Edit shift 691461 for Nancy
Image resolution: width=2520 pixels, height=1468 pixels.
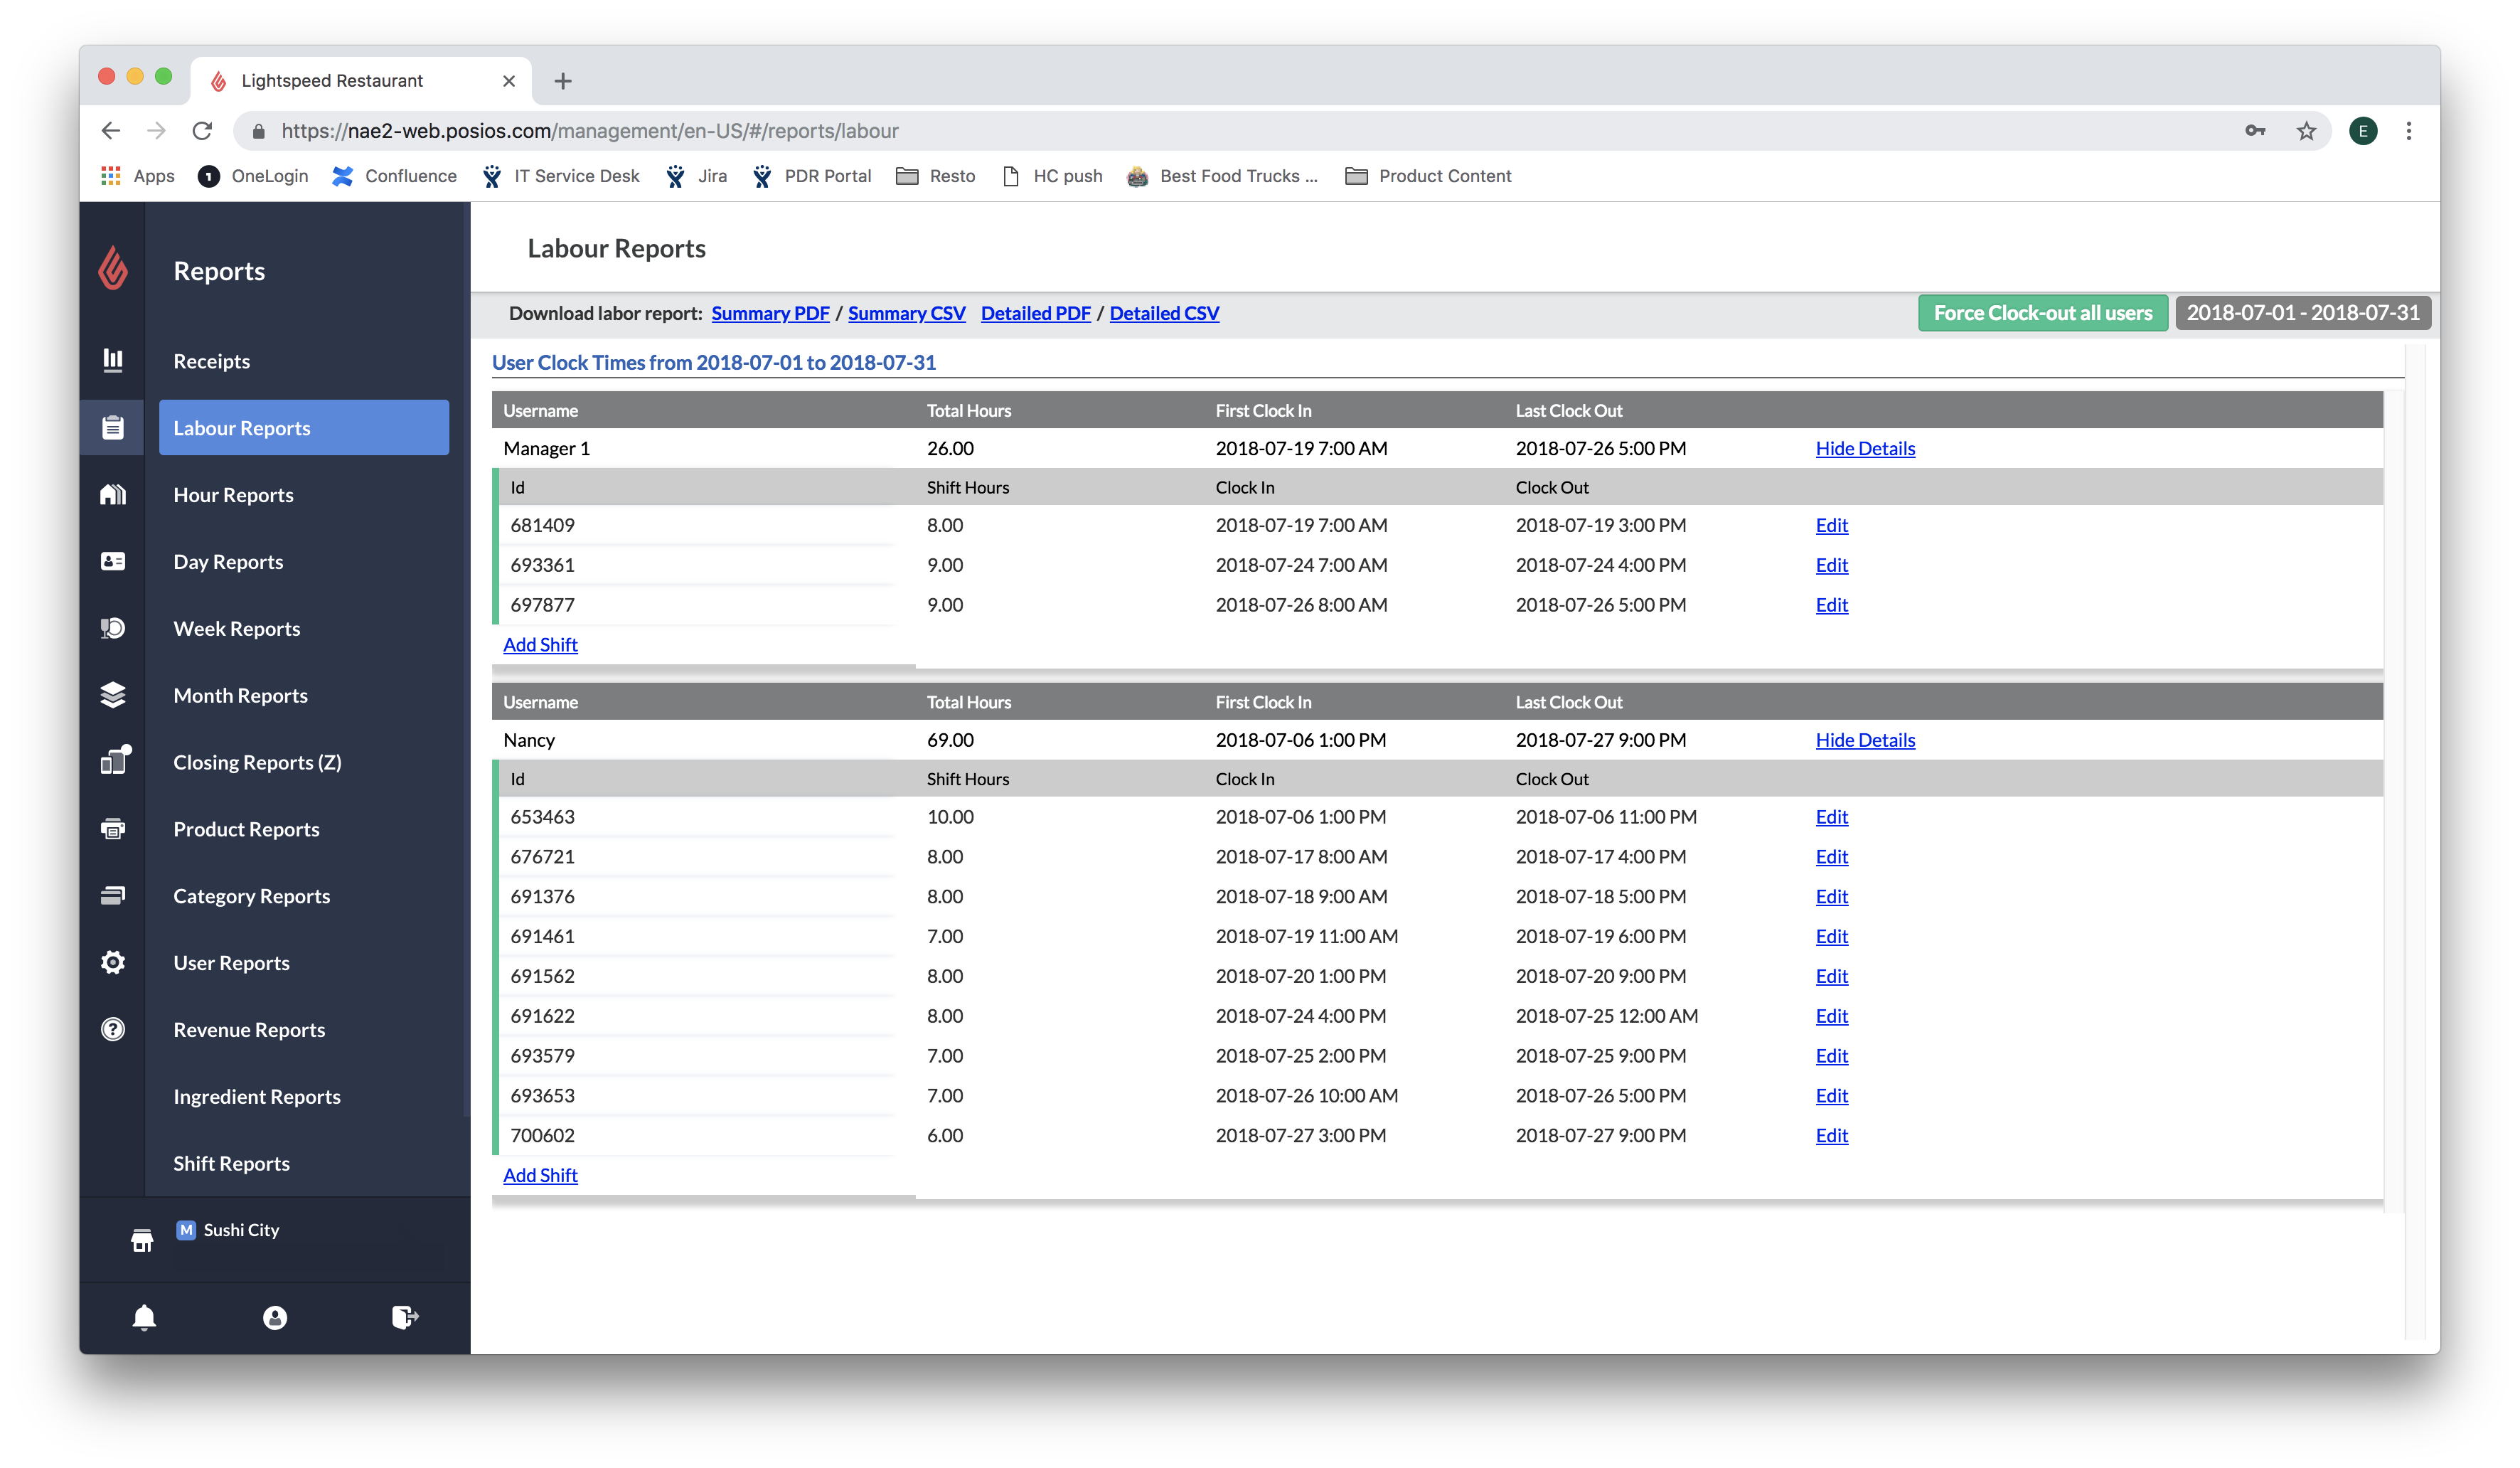[1831, 936]
